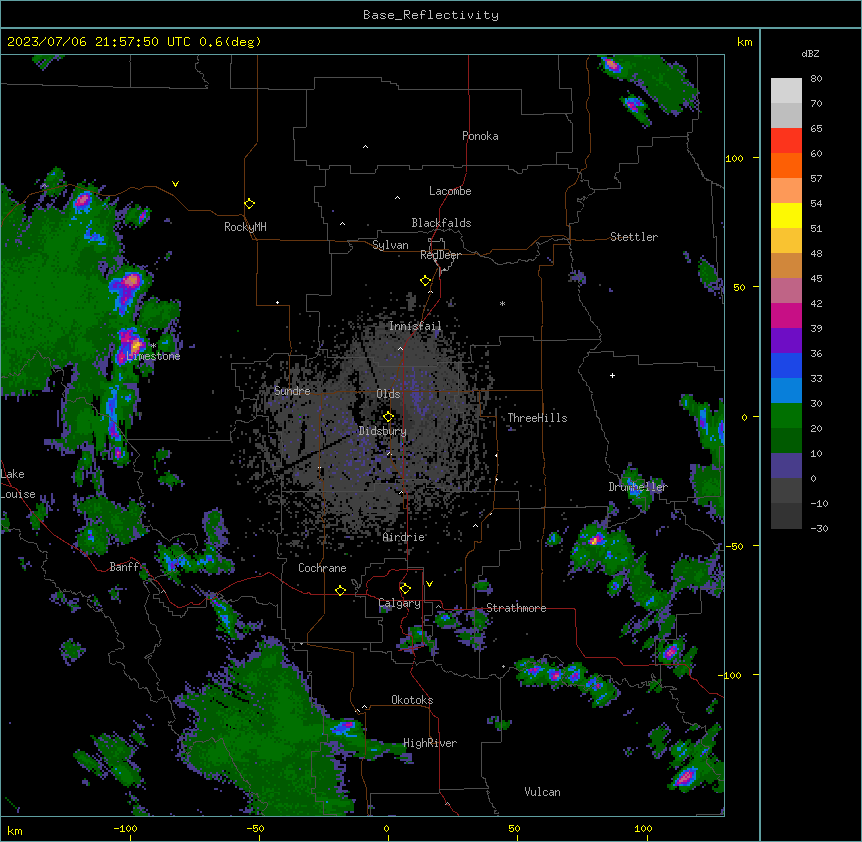Click the Banff label

pos(124,567)
